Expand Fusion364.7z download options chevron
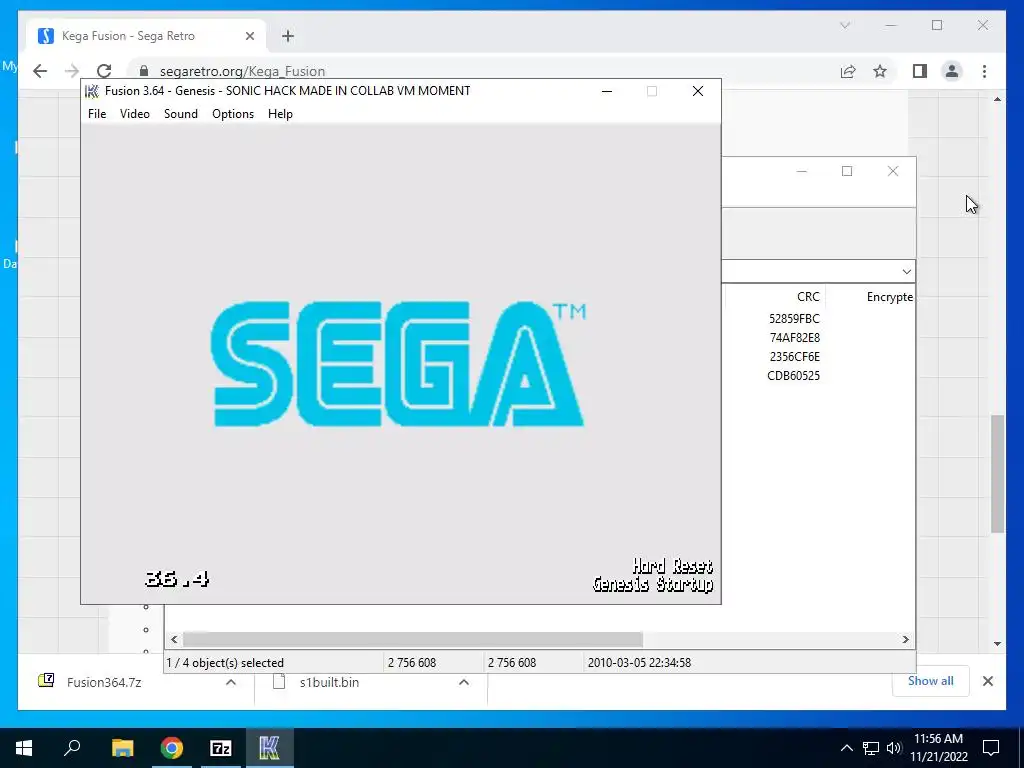Image resolution: width=1024 pixels, height=768 pixels. [x=231, y=682]
